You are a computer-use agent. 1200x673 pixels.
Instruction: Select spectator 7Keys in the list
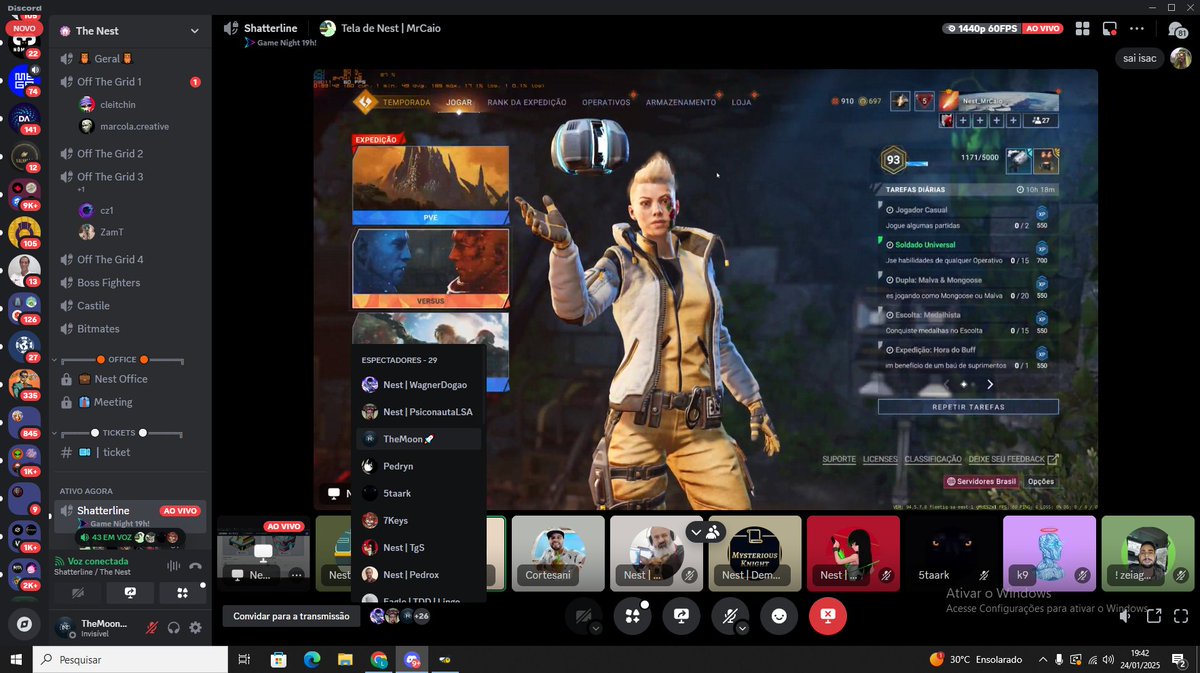coord(419,520)
